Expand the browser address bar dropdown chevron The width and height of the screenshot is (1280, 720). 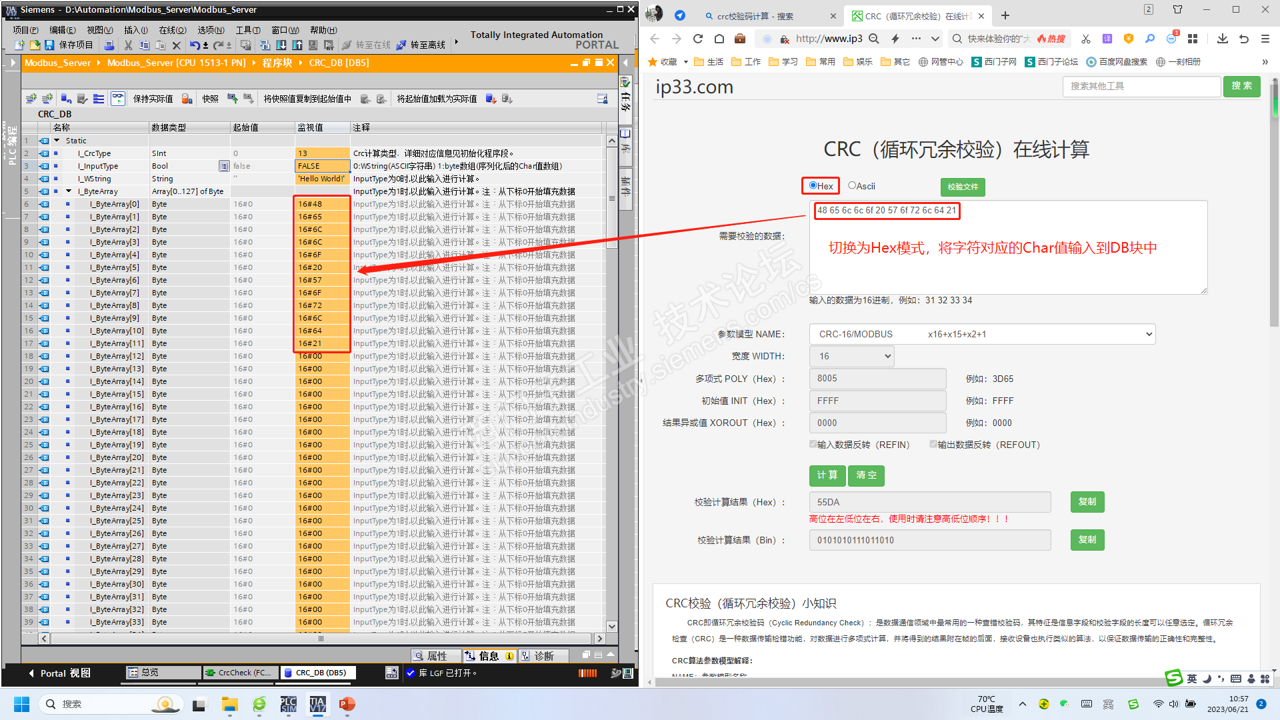(935, 39)
